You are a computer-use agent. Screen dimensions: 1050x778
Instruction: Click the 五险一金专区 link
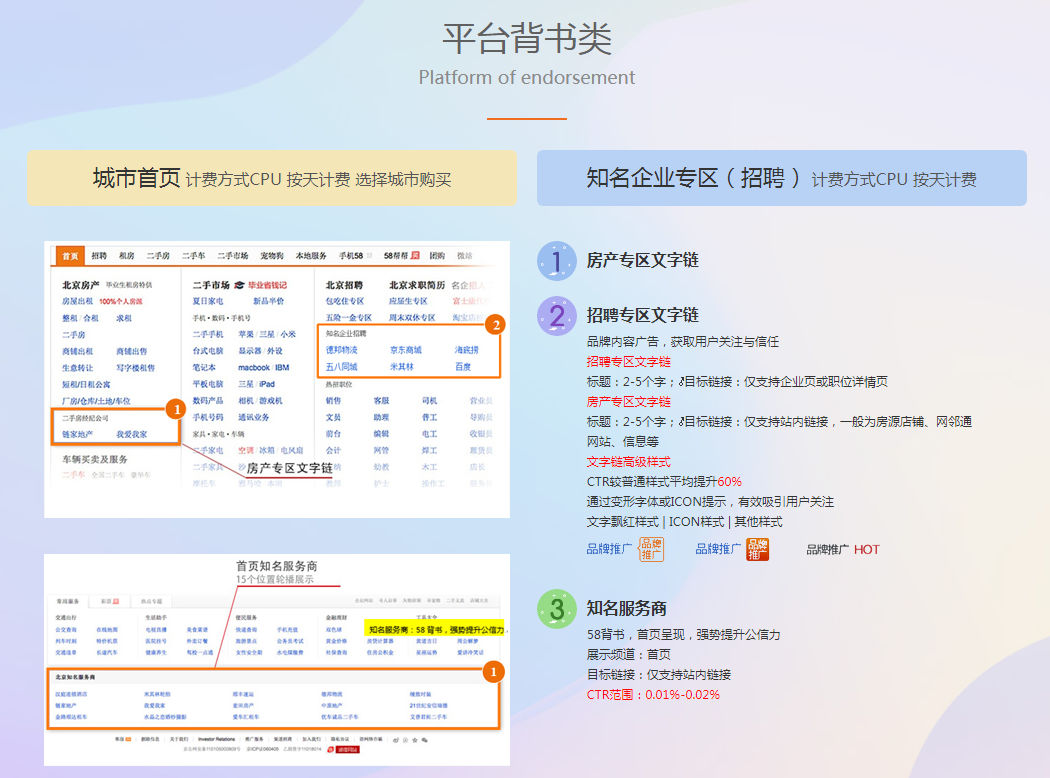(349, 317)
